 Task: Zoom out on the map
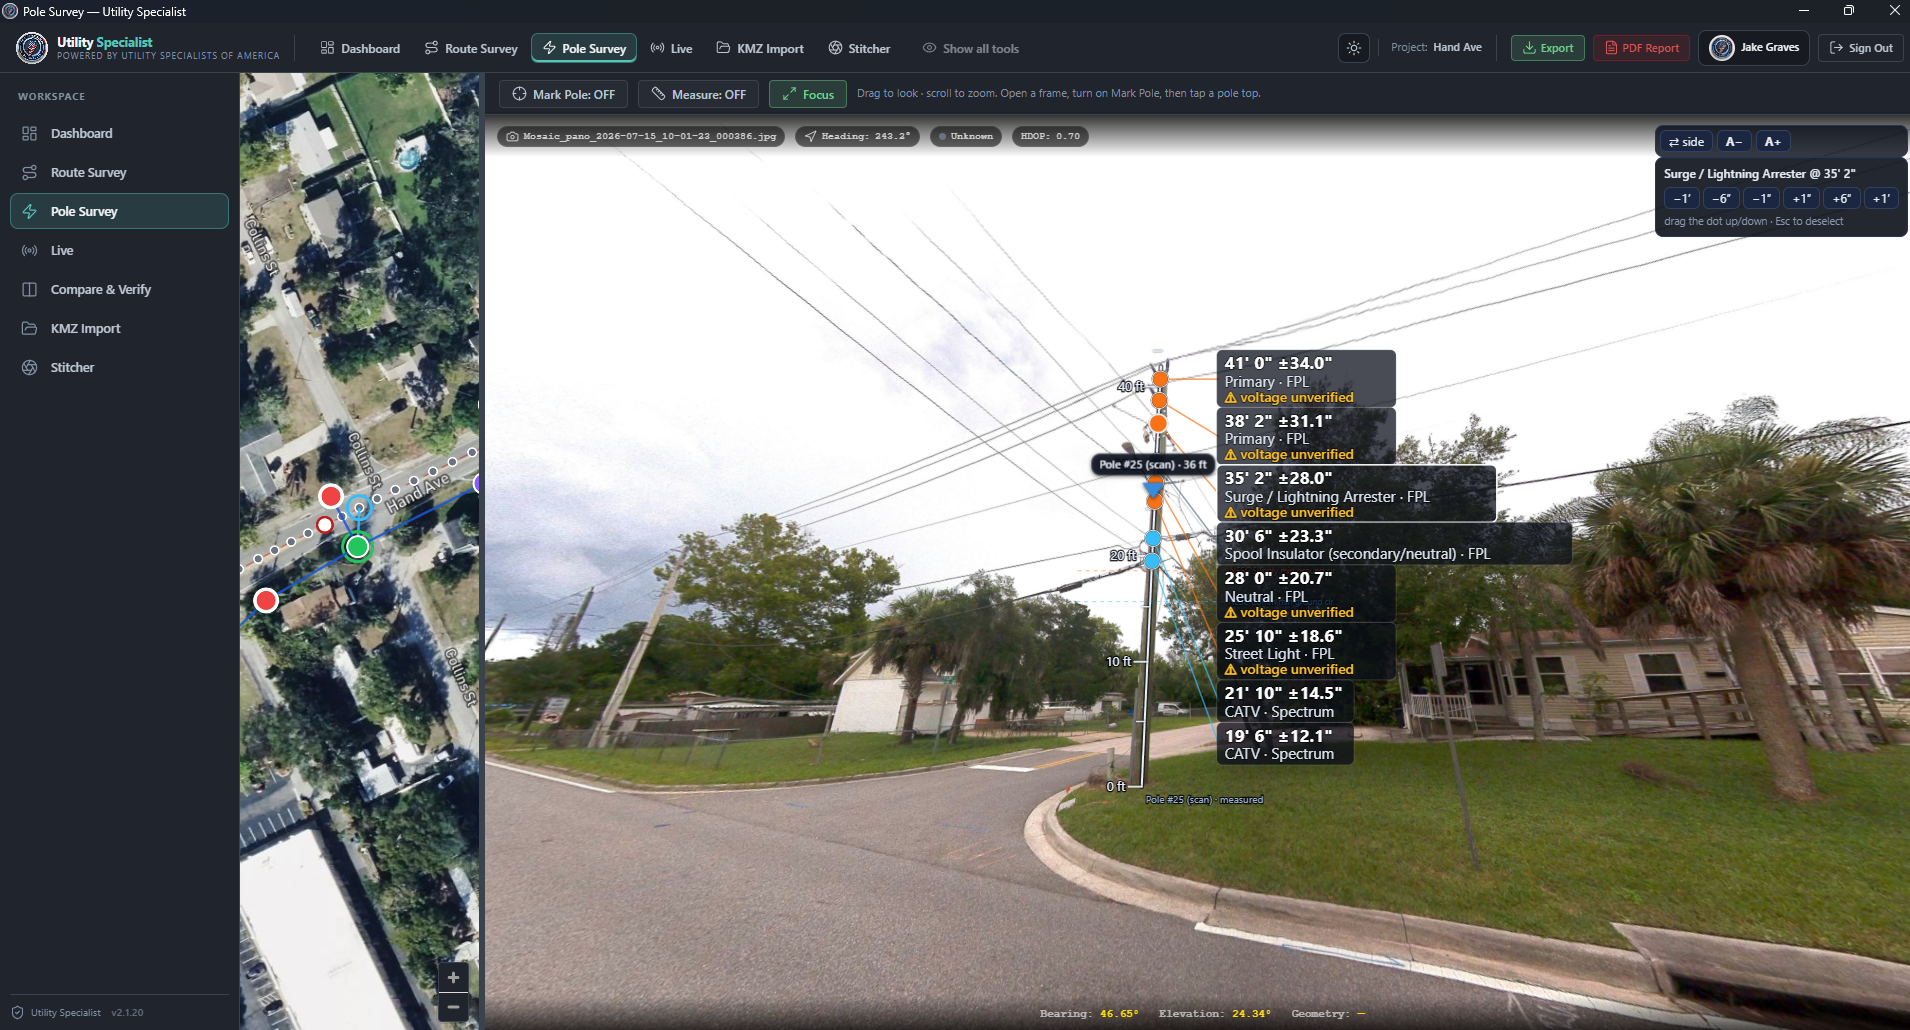click(453, 1007)
